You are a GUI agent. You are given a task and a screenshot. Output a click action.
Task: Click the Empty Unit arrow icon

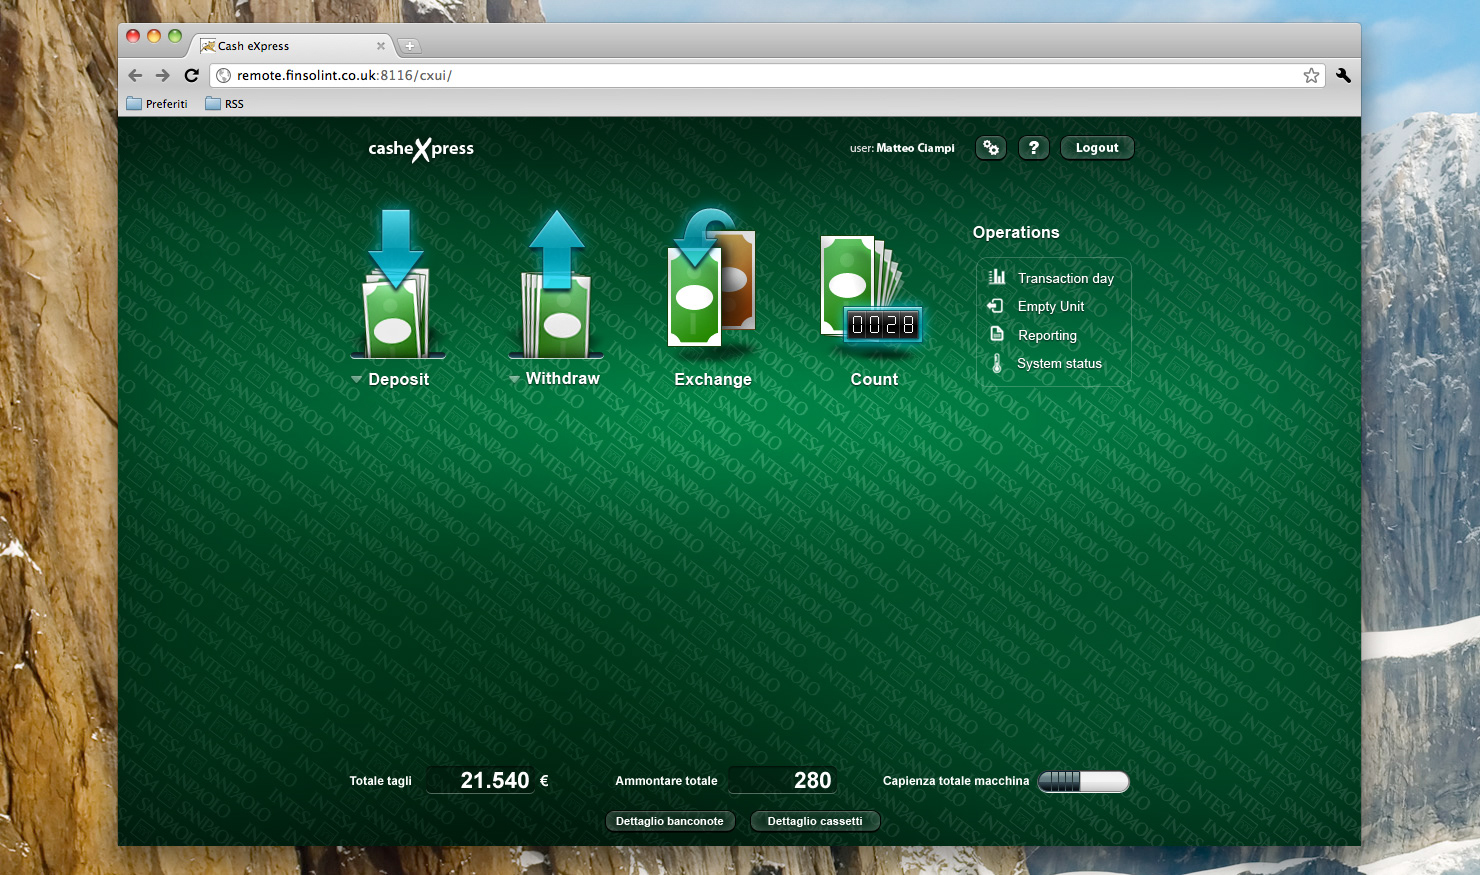coord(996,306)
